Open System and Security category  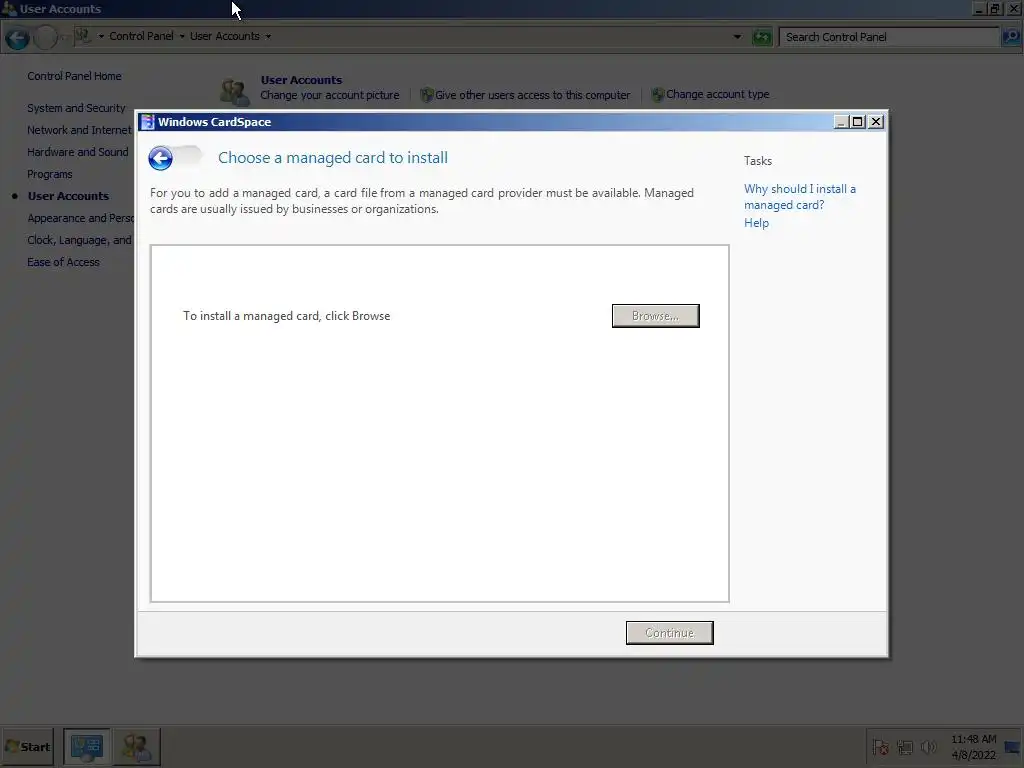[x=76, y=108]
